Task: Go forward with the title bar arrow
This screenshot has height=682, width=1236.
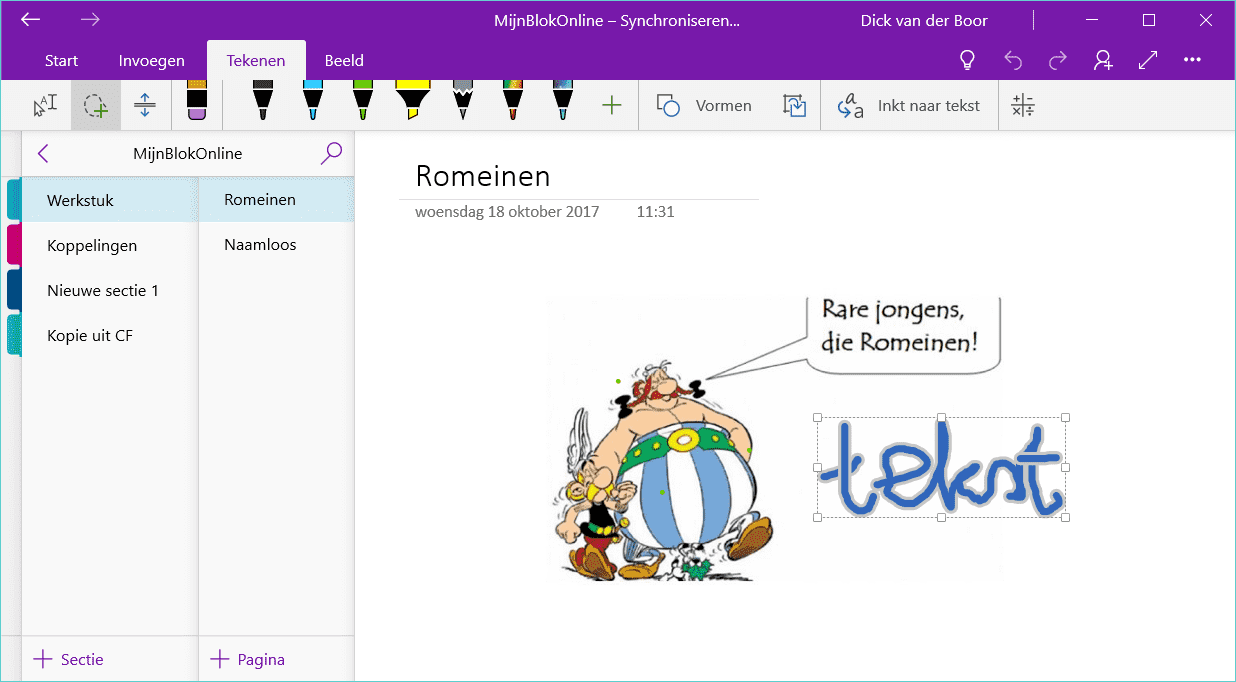Action: pos(91,19)
